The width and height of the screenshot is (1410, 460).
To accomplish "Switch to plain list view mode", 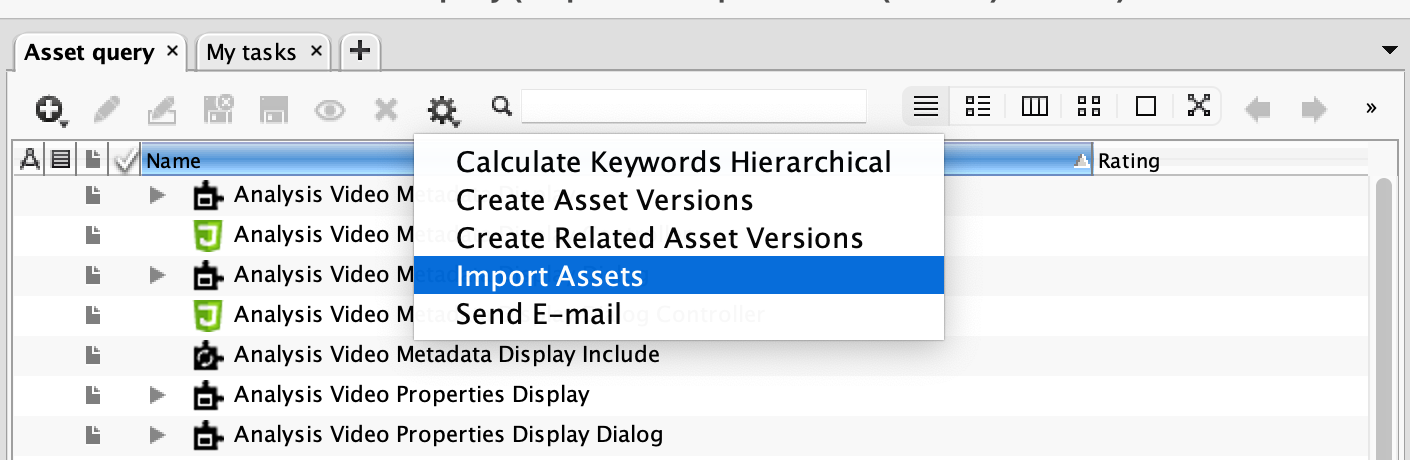I will 926,106.
